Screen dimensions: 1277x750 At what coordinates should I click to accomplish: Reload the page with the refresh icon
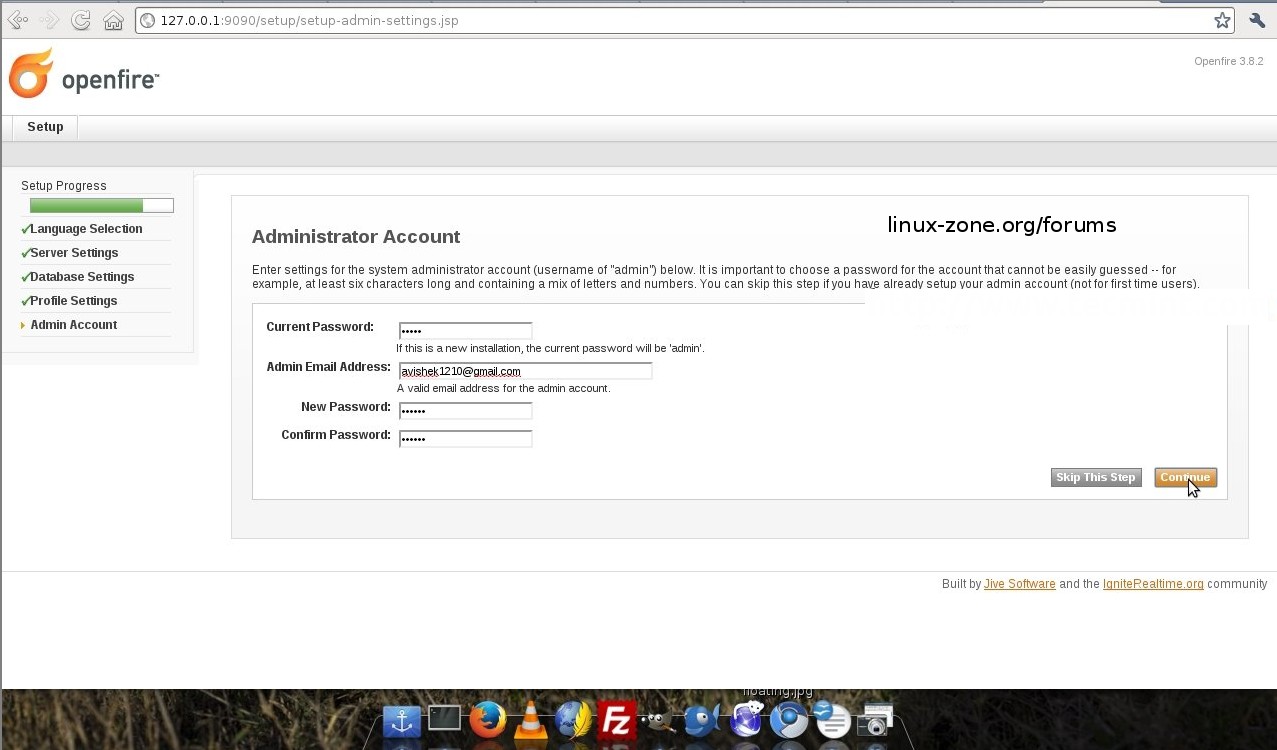pyautogui.click(x=81, y=20)
